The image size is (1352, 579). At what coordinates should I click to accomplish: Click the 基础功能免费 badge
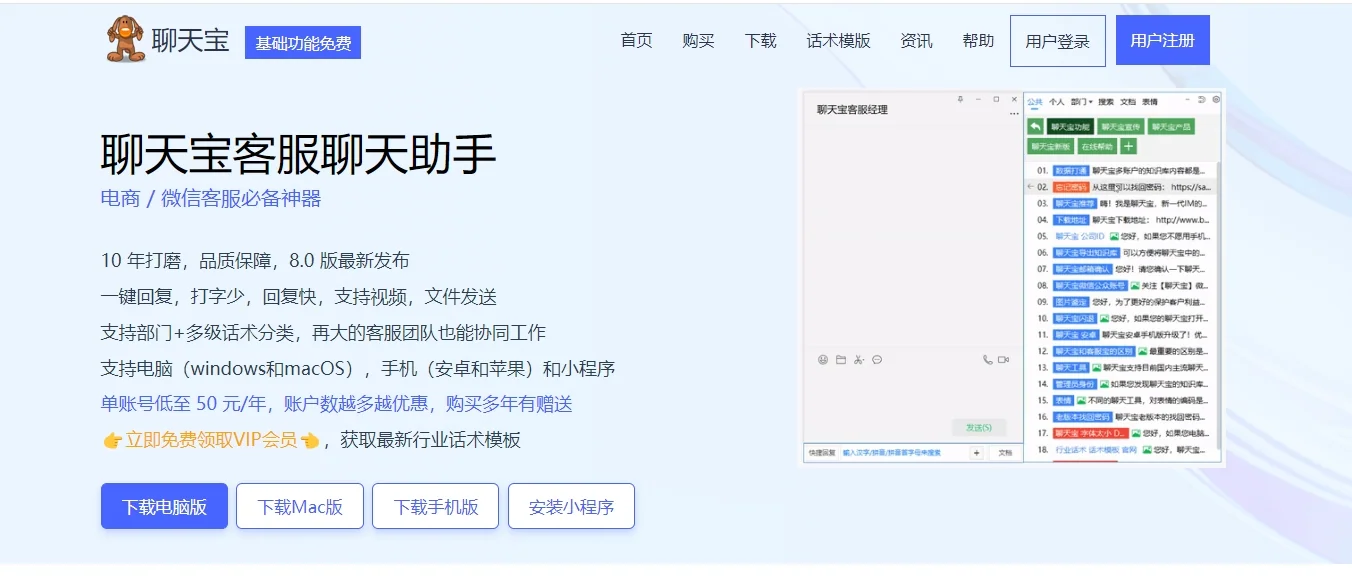click(303, 43)
